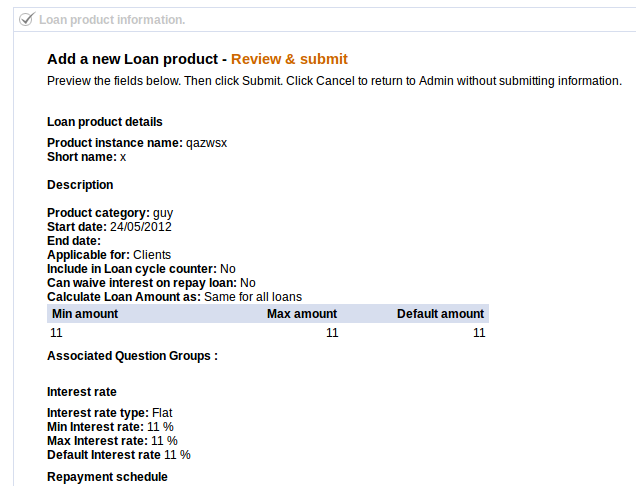Image resolution: width=636 pixels, height=486 pixels.
Task: Click the "Can waive interest on repay loan" label
Action: click(x=142, y=283)
